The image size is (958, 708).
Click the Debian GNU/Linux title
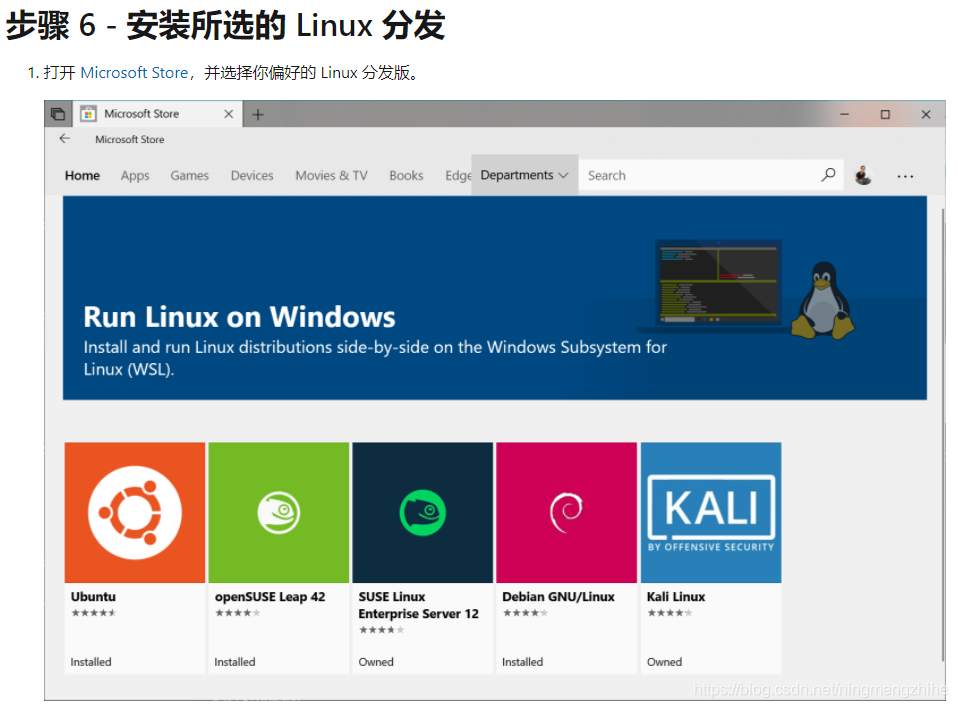[x=558, y=597]
